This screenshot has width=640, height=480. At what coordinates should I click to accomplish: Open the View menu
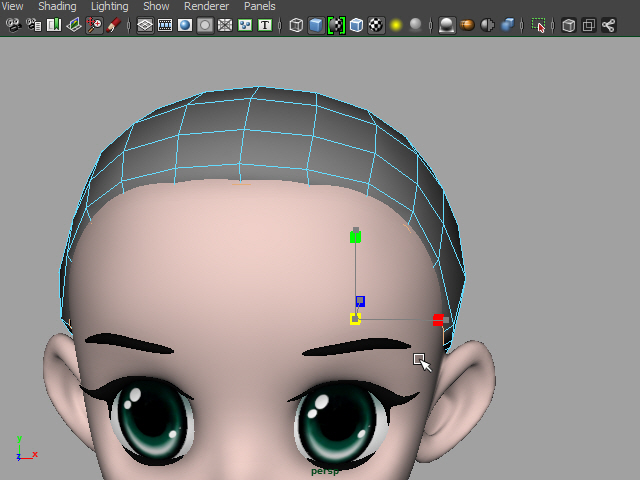tap(12, 6)
